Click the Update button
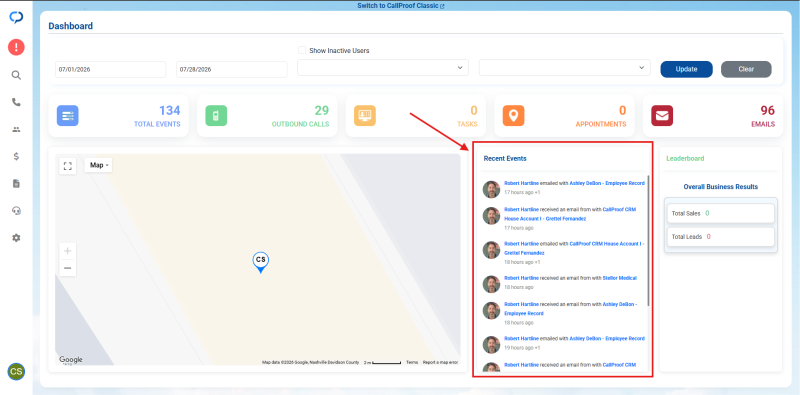 [x=686, y=69]
